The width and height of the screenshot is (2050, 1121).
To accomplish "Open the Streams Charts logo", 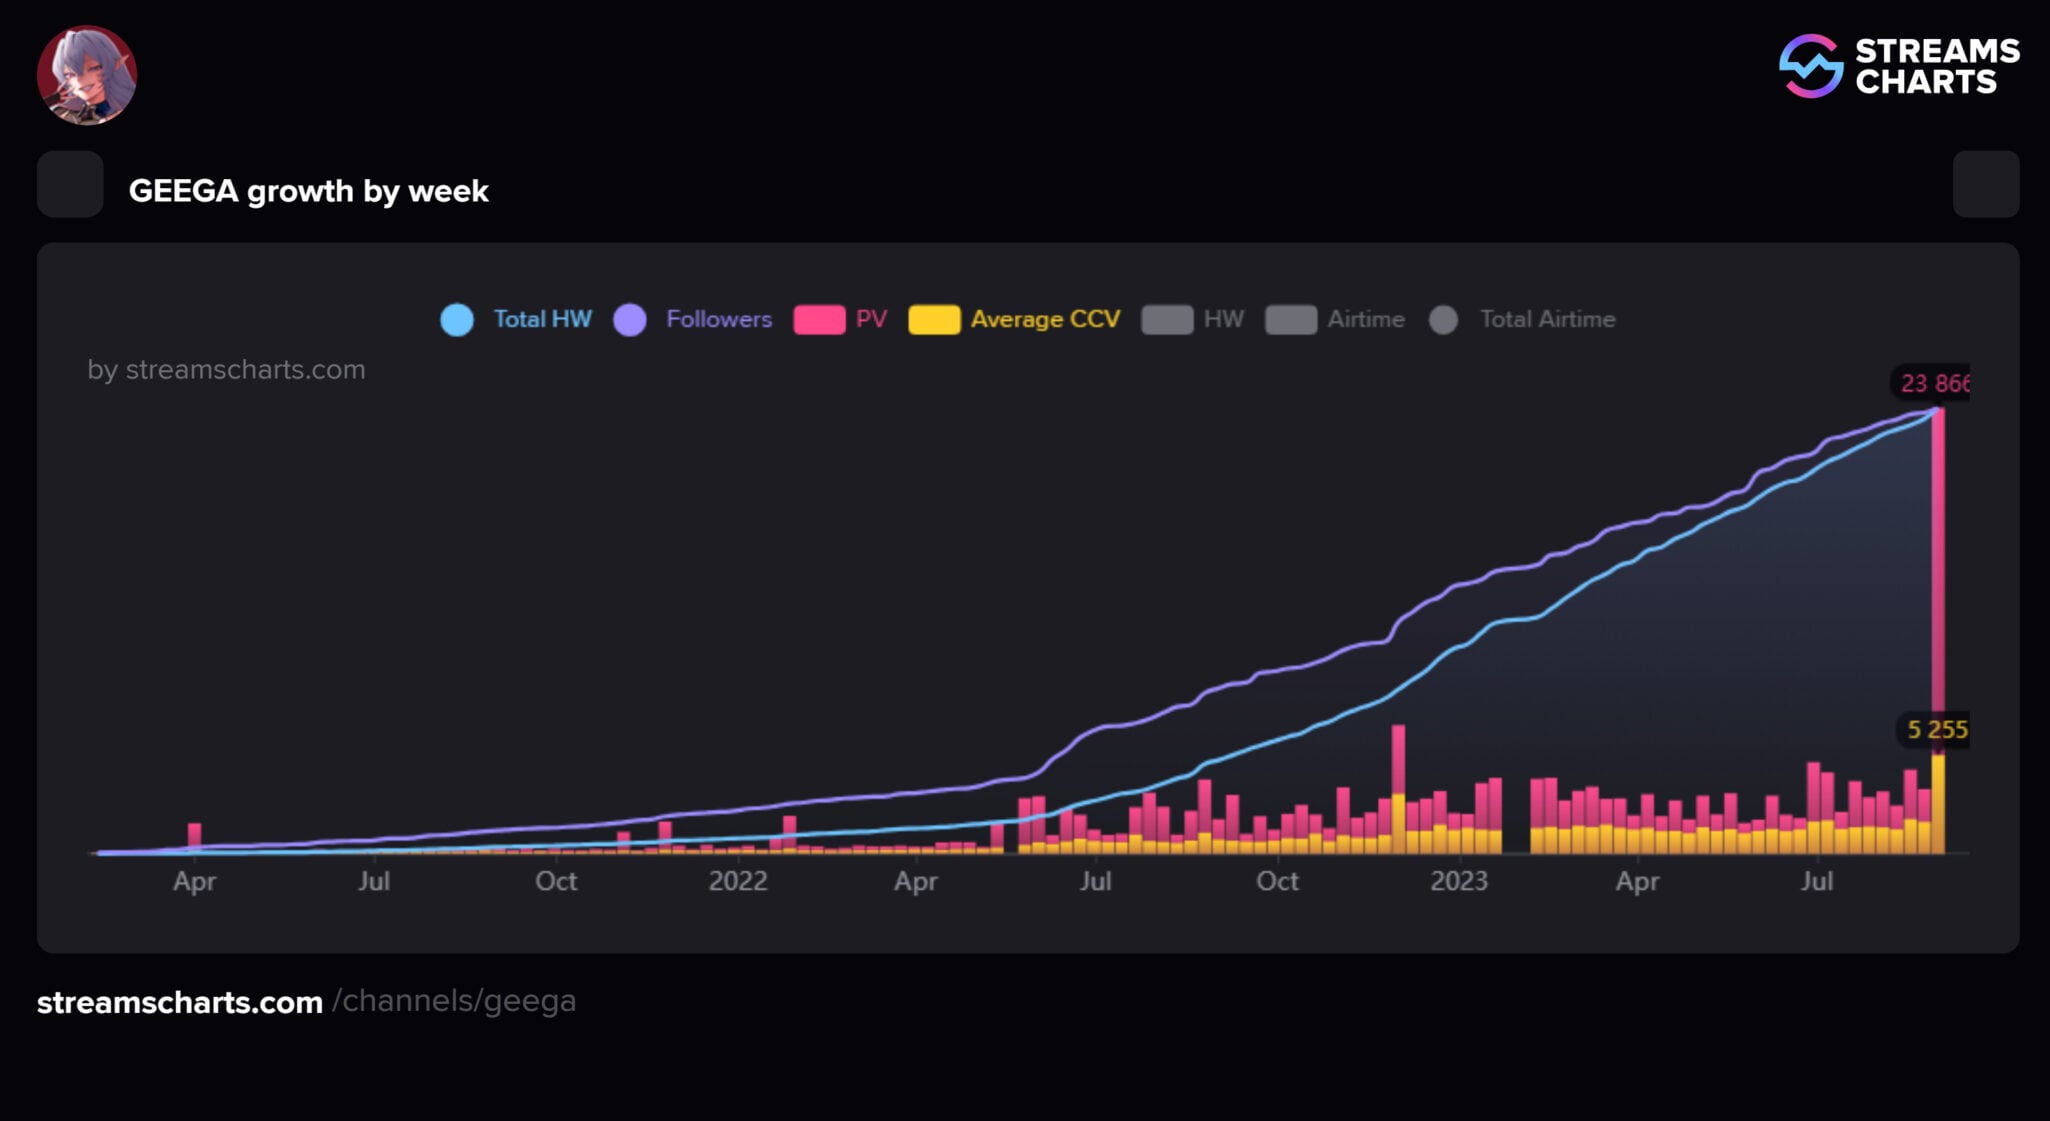I will (x=1898, y=66).
